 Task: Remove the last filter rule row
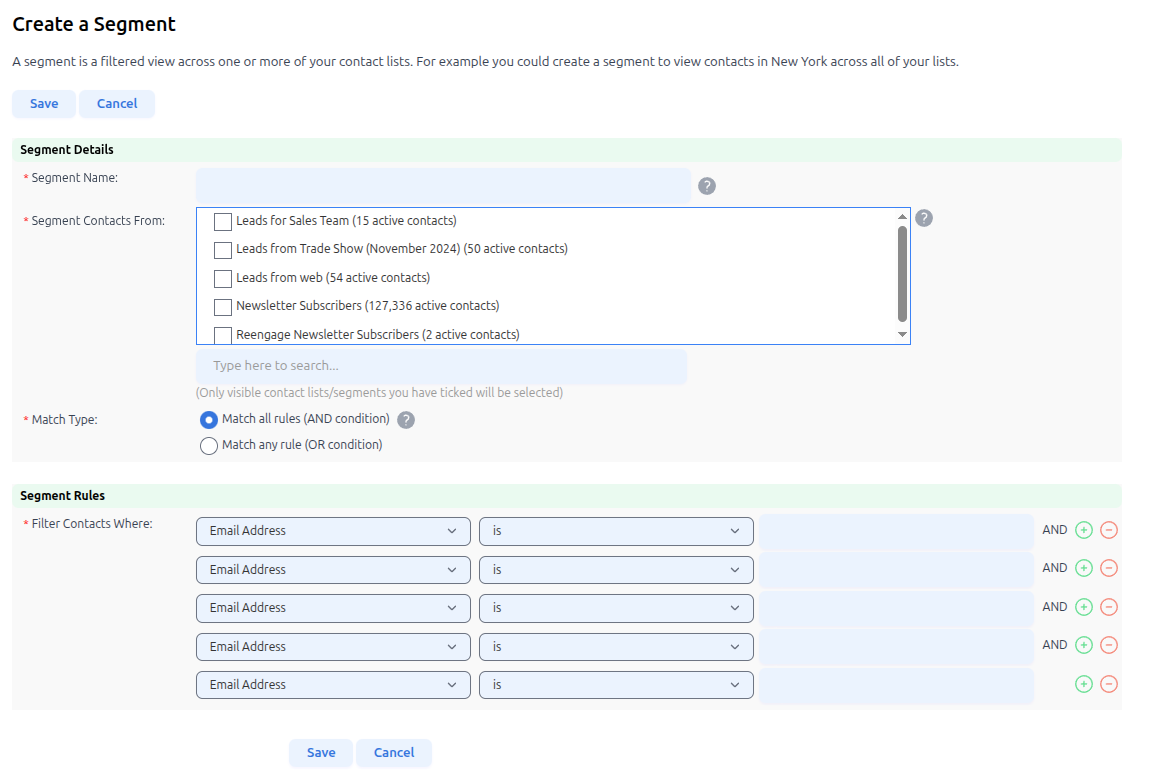1109,685
